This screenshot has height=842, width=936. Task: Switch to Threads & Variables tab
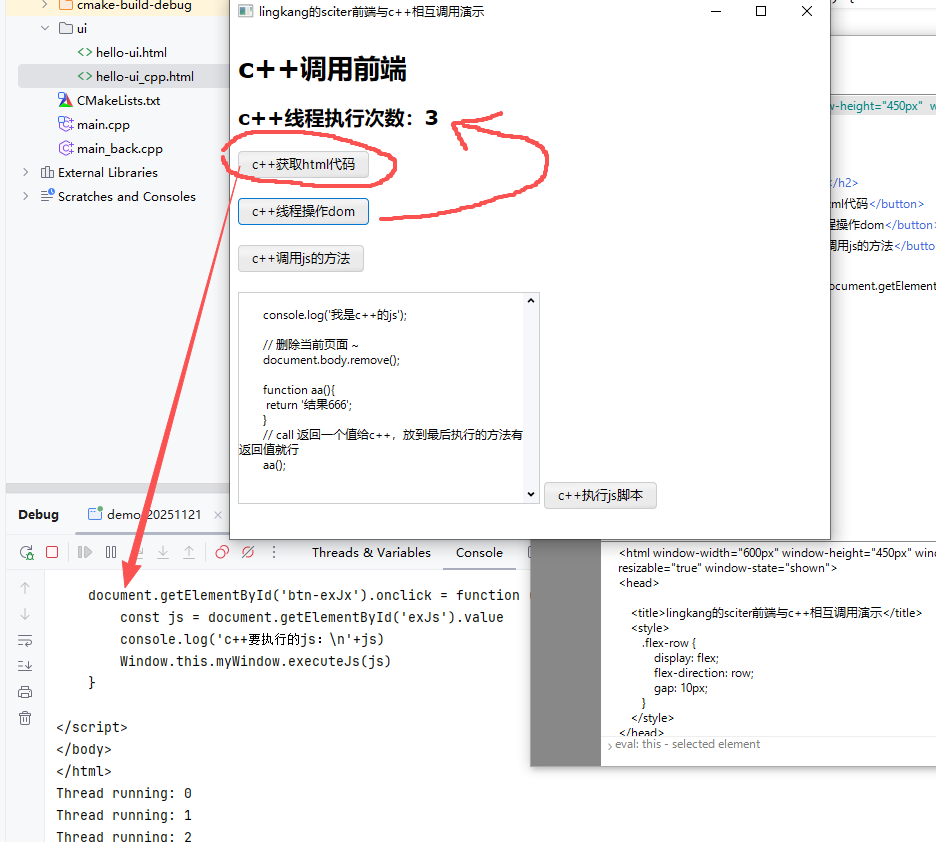pyautogui.click(x=371, y=553)
